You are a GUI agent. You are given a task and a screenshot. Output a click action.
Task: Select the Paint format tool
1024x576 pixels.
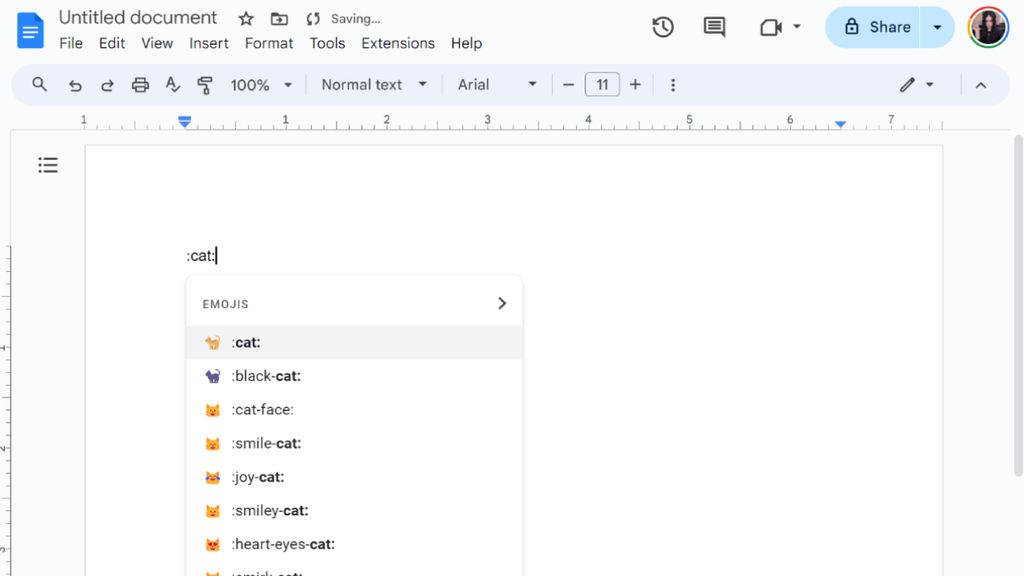tap(203, 85)
